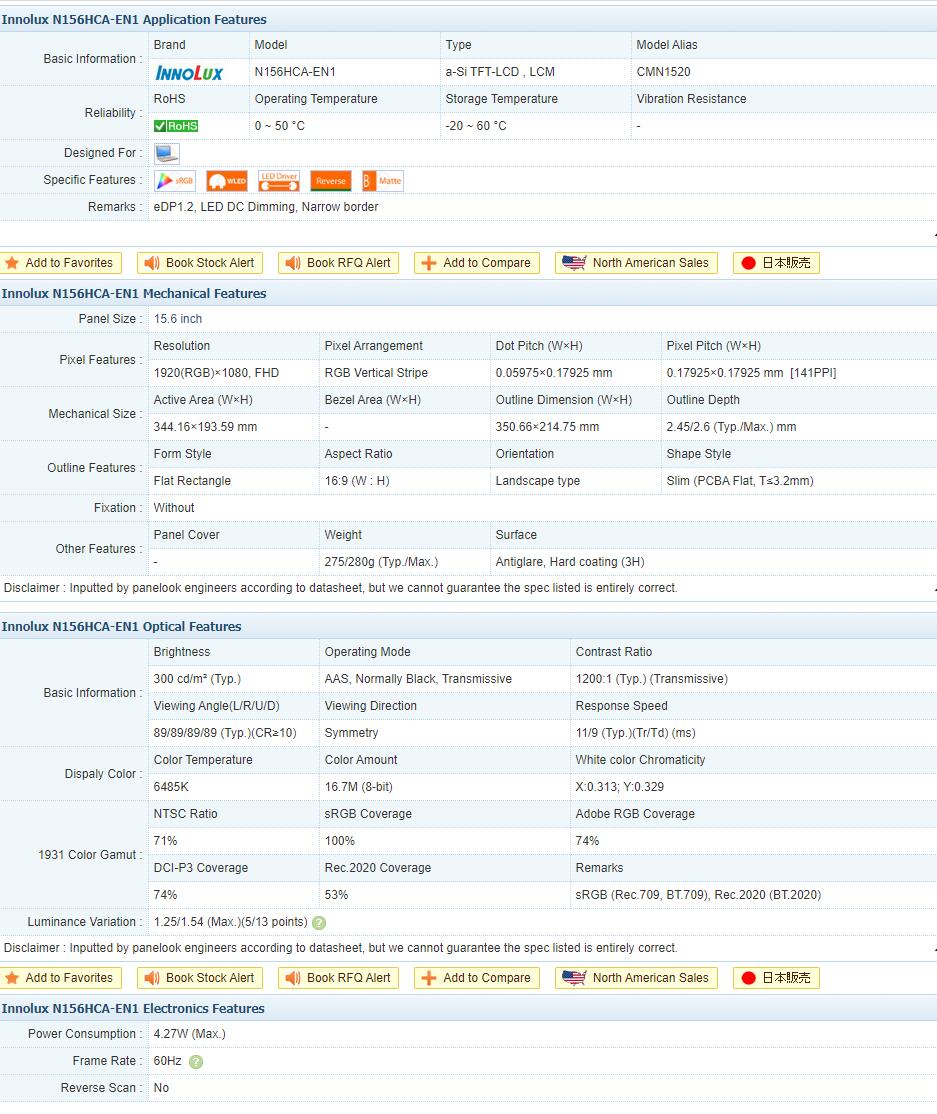937x1114 pixels.
Task: Select brightness value 300 cd/m² (Typ.)
Action: click(197, 679)
